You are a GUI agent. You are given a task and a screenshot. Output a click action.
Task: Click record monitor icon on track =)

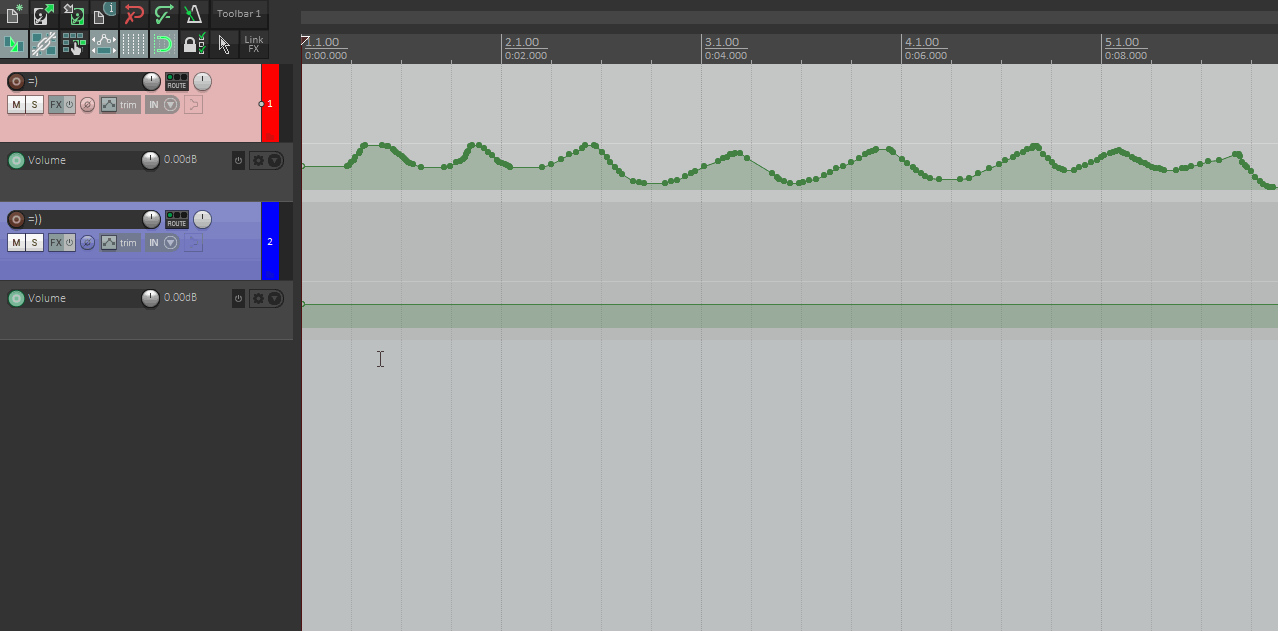tap(193, 105)
